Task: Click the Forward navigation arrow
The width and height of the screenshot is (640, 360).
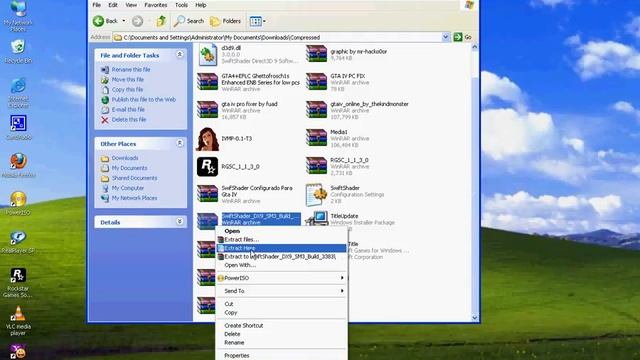Action: pyautogui.click(x=138, y=21)
